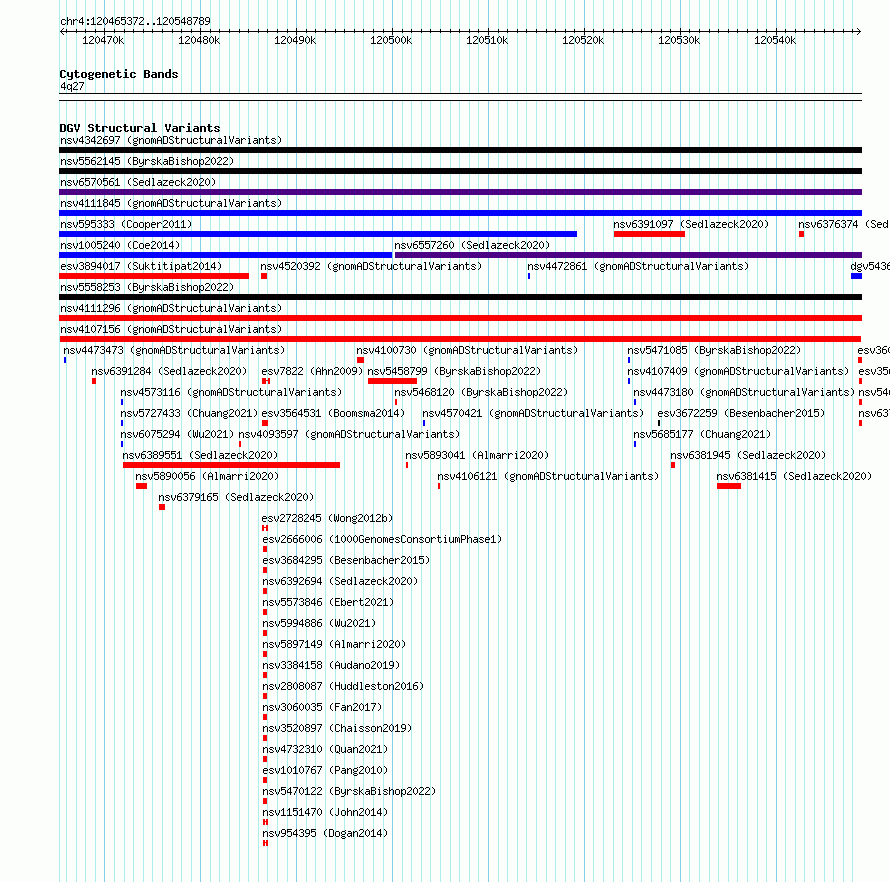Open variant nsv4111296 (gnomADStructuralVariants)
Screen dimensions: 890x882
tap(171, 308)
